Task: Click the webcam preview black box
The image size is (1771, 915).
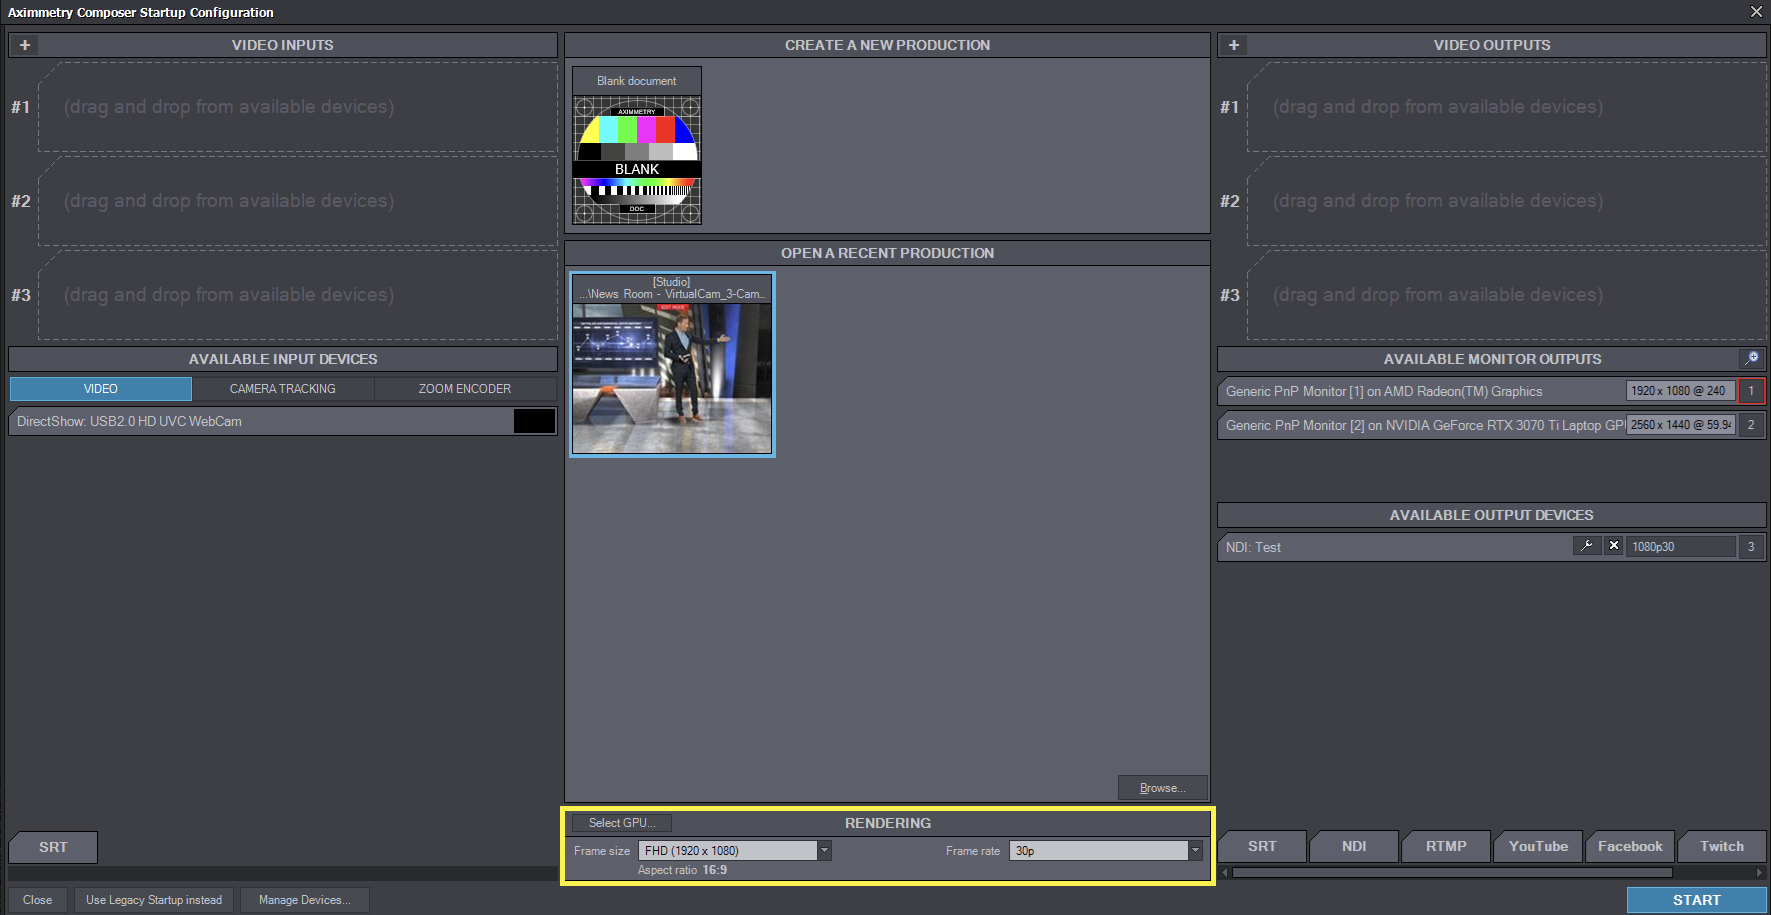Action: (534, 421)
